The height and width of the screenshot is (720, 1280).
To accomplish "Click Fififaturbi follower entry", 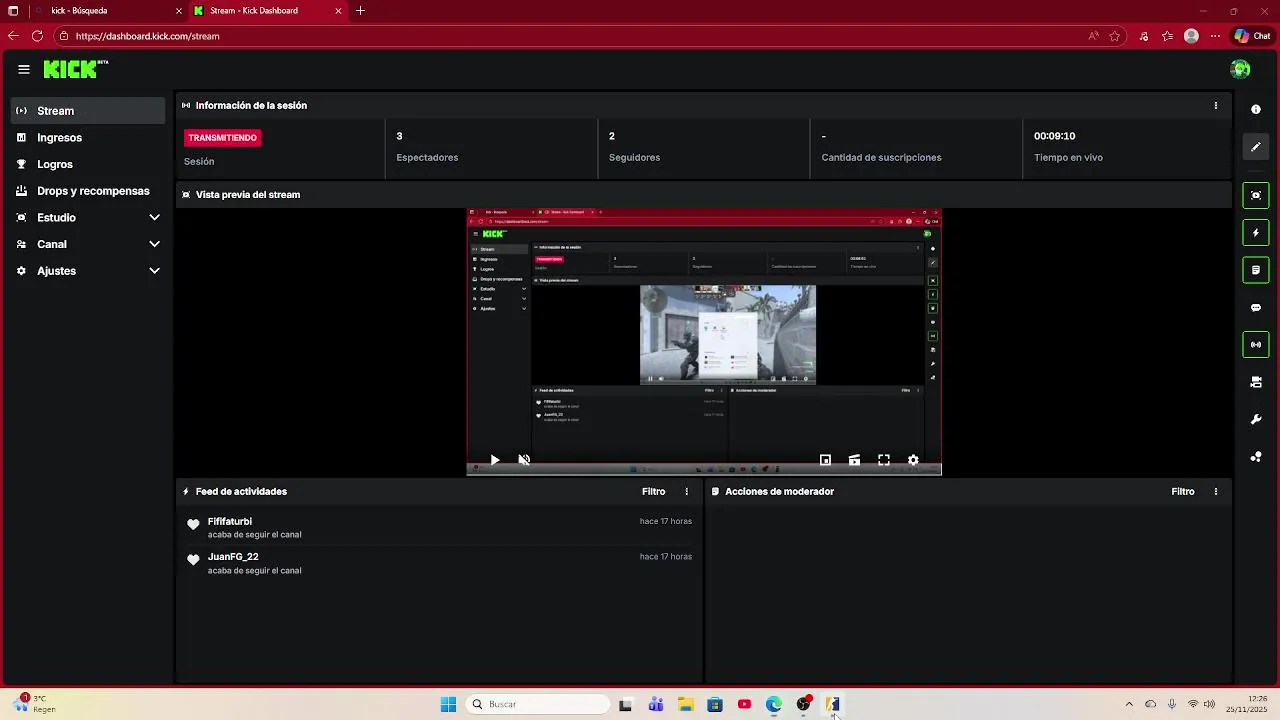I will click(439, 528).
